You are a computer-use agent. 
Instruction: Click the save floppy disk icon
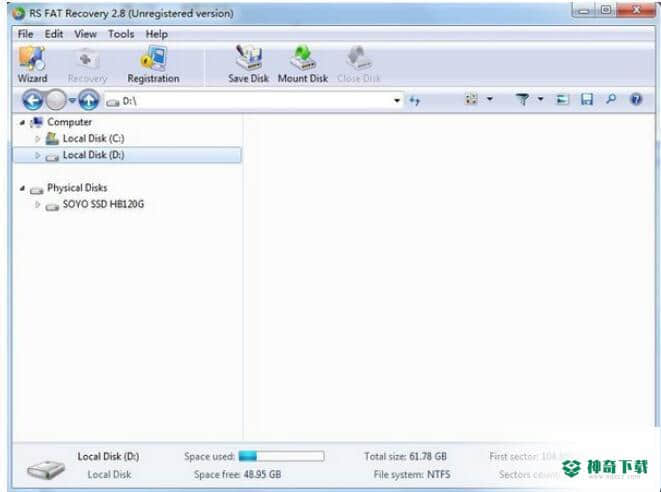587,99
